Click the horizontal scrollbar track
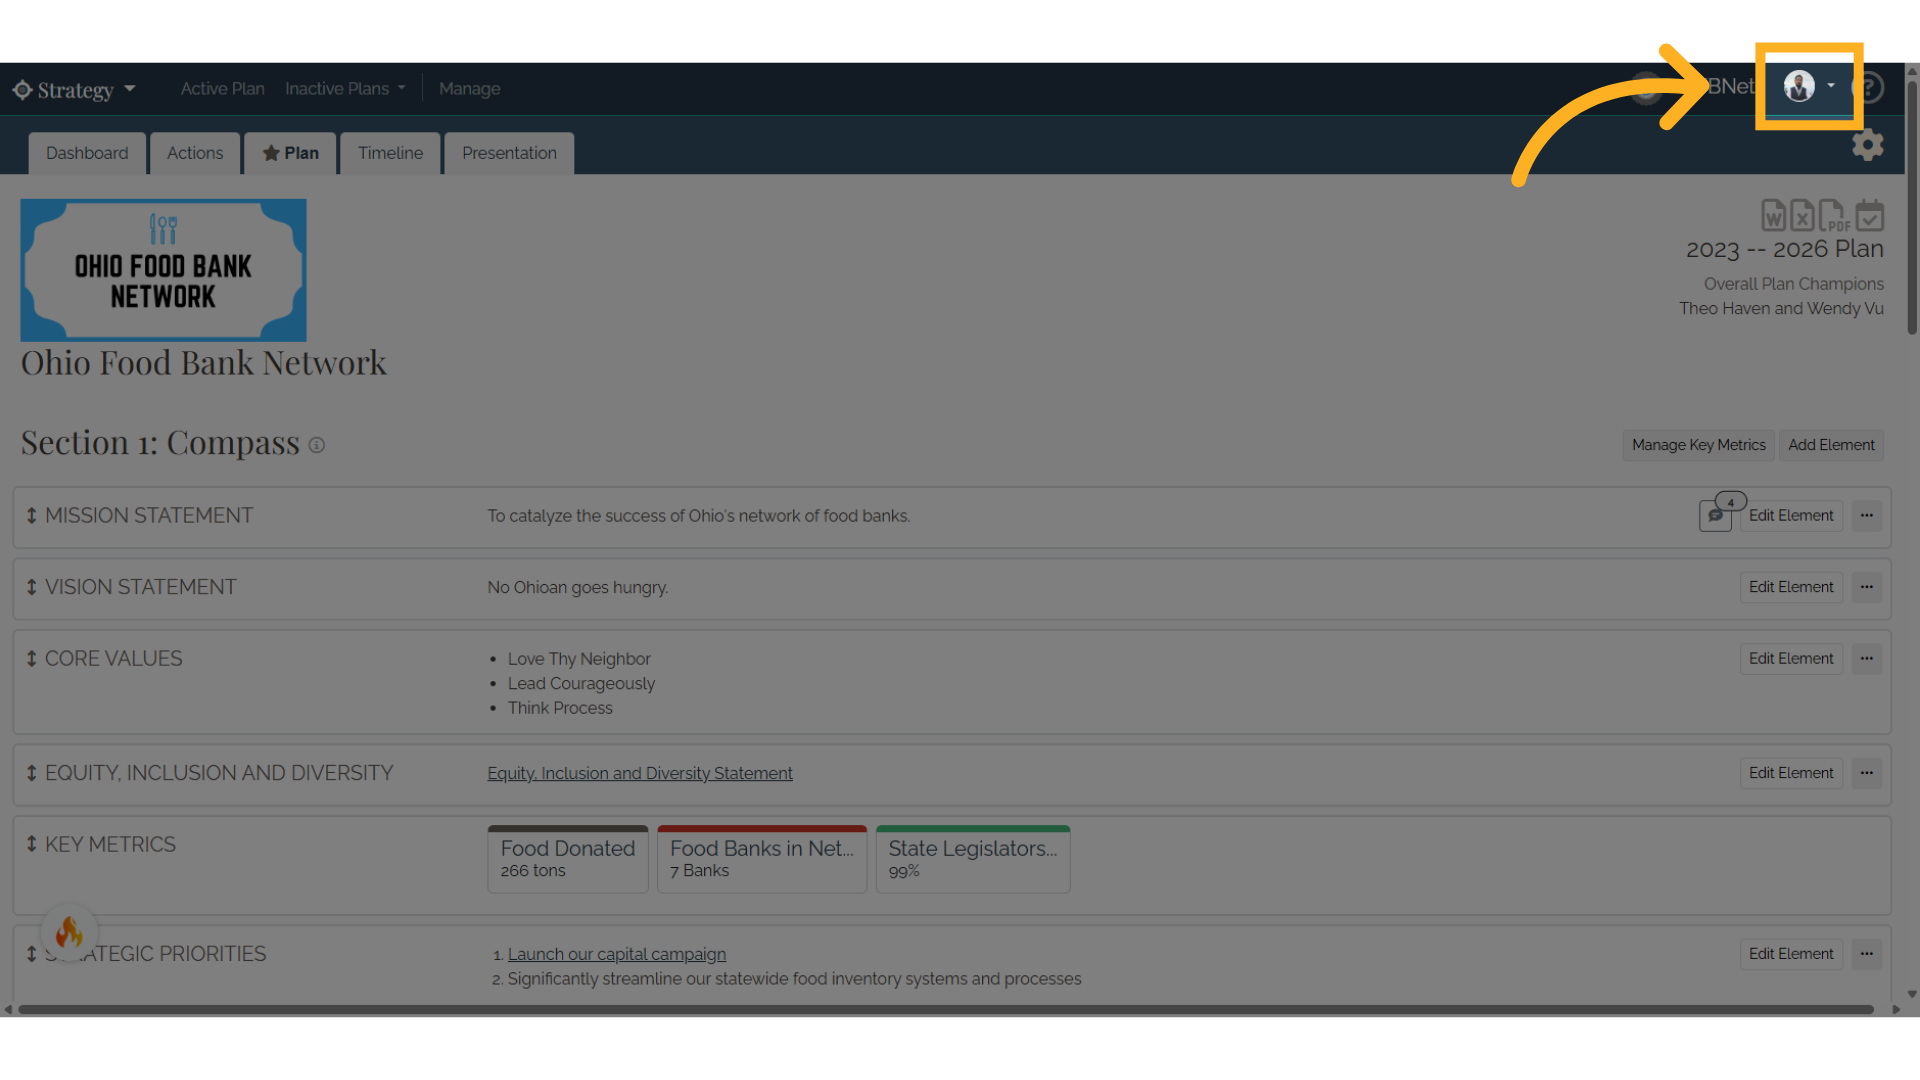The image size is (1920, 1080). [x=945, y=1009]
